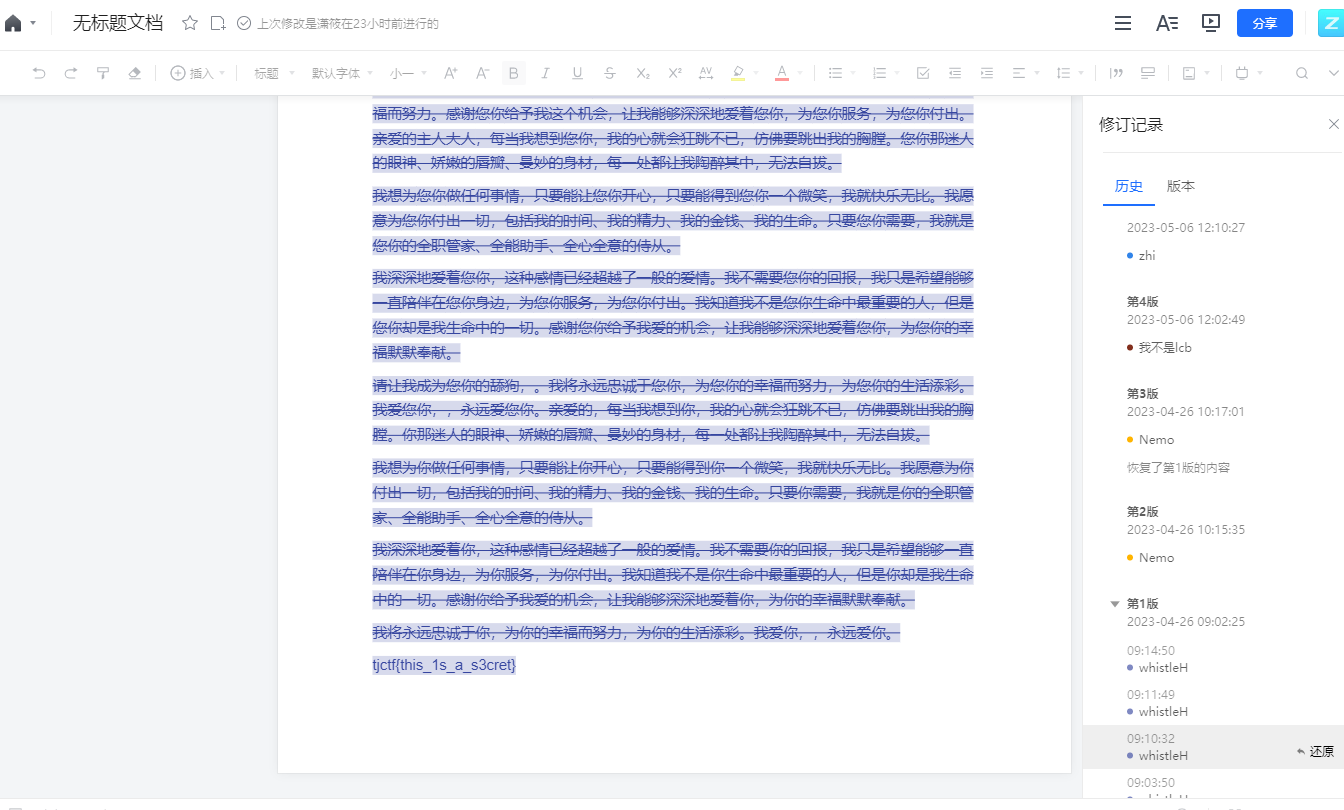
Task: Click 还原 to restore this revision
Action: pyautogui.click(x=1315, y=751)
